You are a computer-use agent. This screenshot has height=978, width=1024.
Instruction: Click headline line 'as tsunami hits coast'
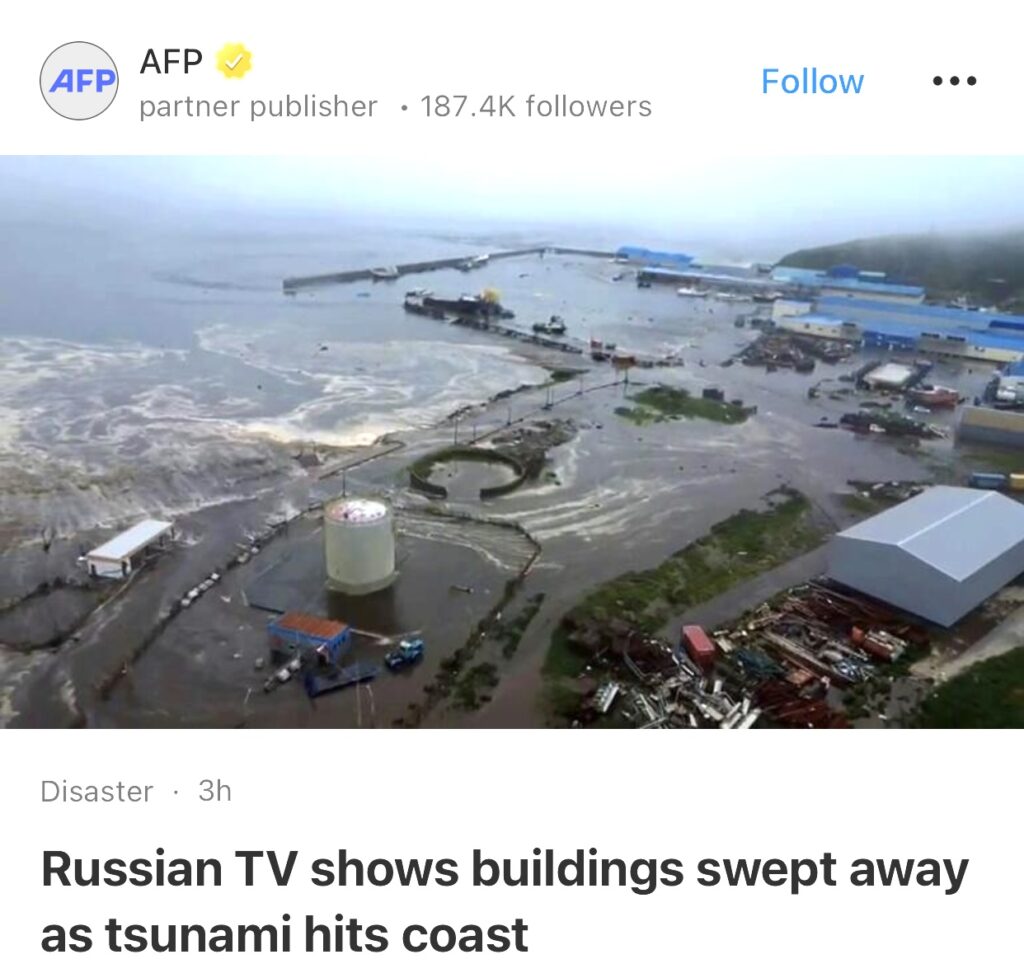[284, 934]
